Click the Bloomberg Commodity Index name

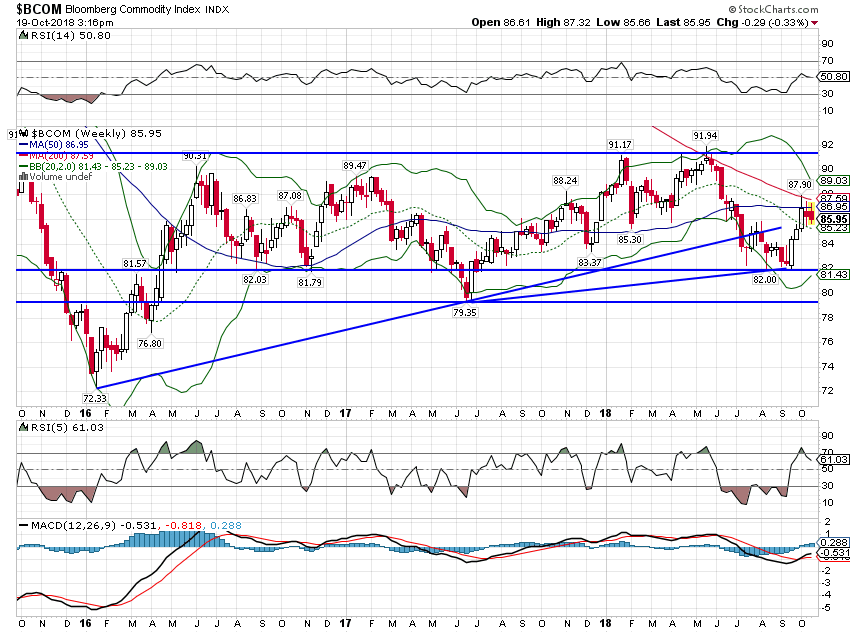pos(133,9)
